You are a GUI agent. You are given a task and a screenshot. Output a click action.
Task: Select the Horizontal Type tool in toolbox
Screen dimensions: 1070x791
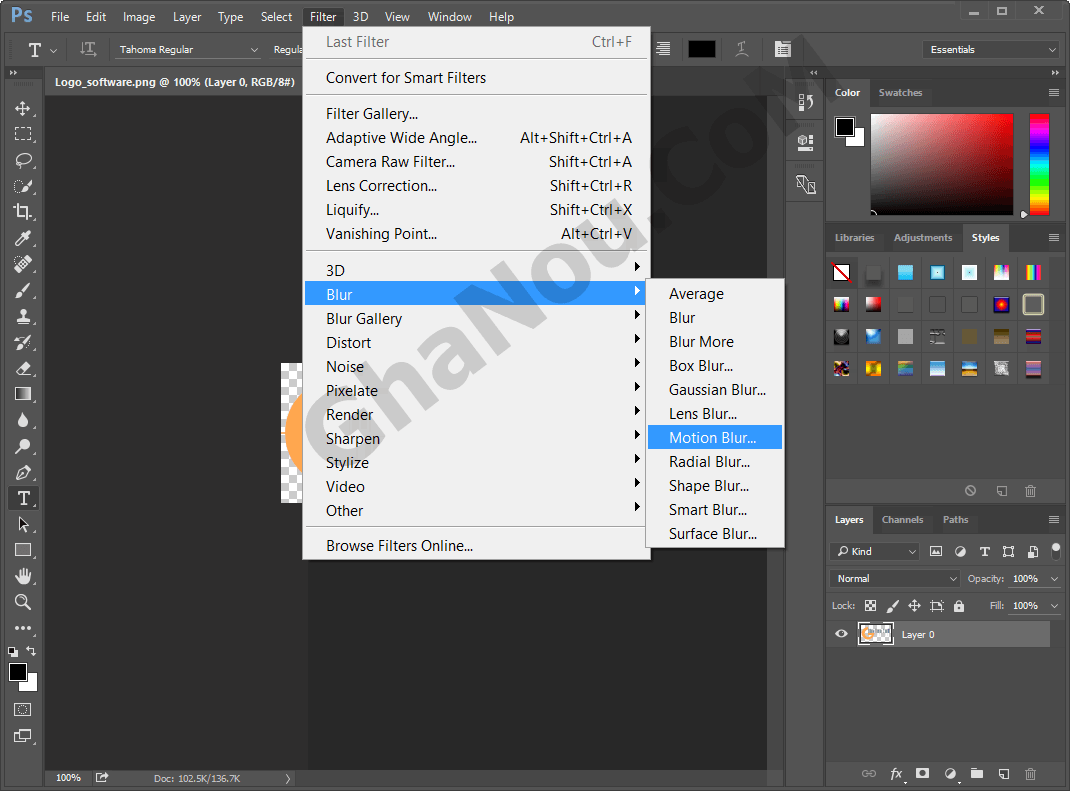point(23,498)
